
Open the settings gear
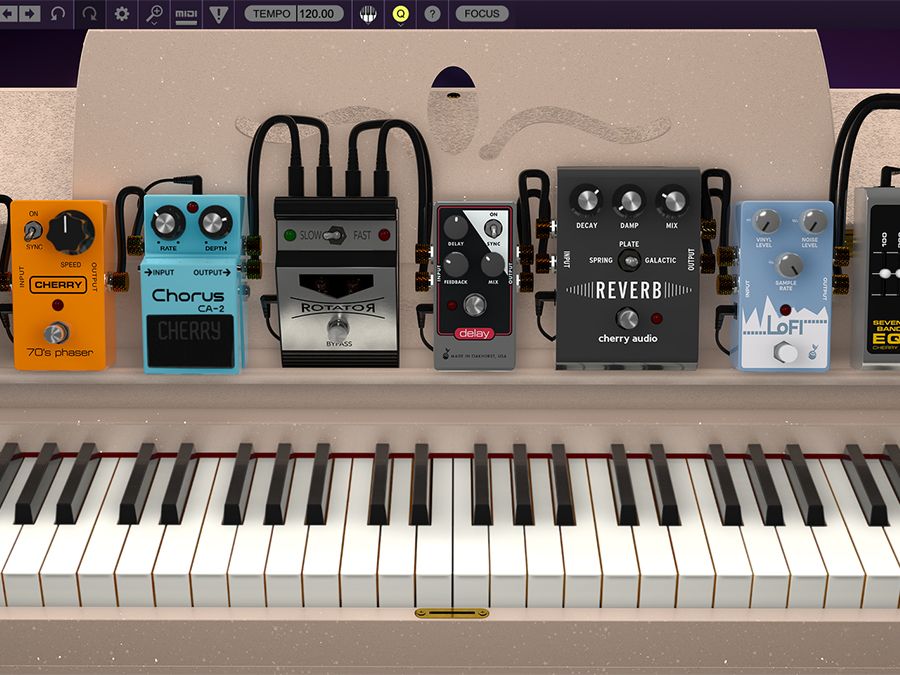click(x=122, y=14)
